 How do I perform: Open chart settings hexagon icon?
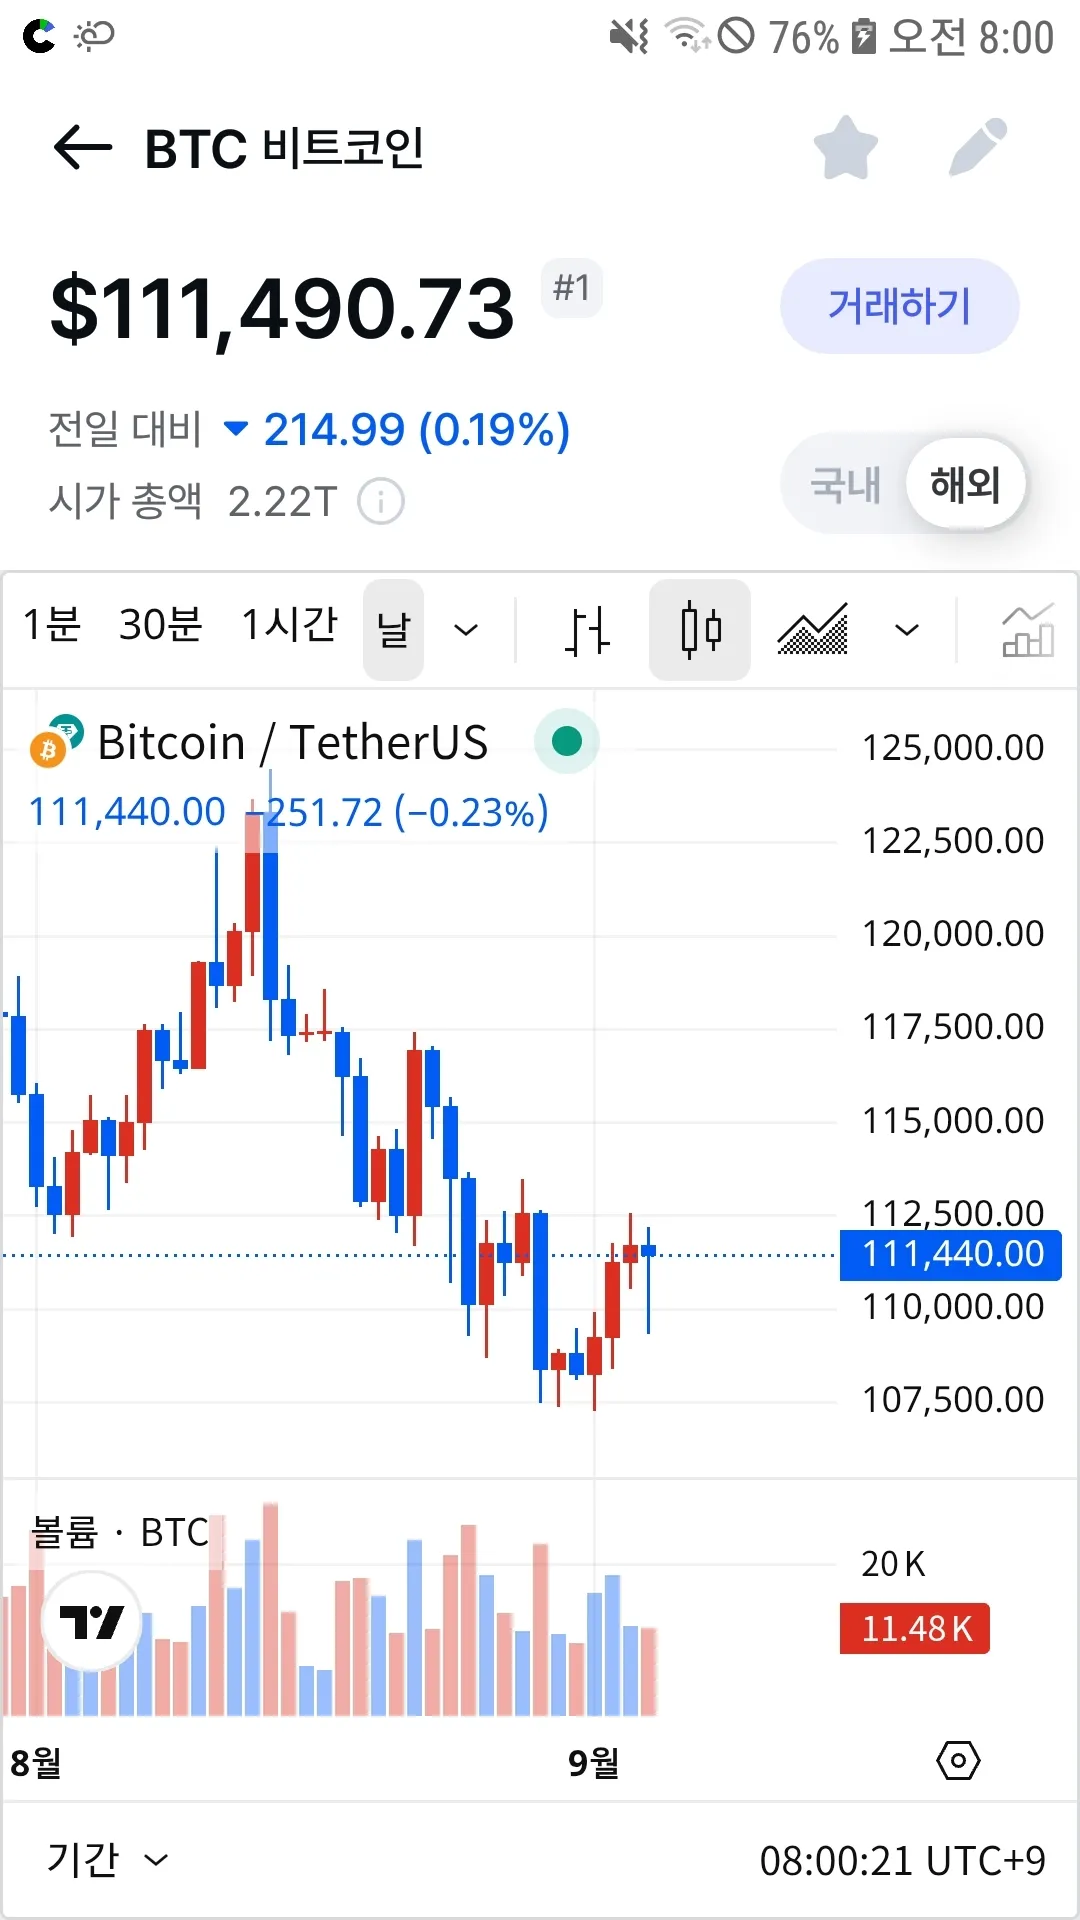click(x=958, y=1760)
